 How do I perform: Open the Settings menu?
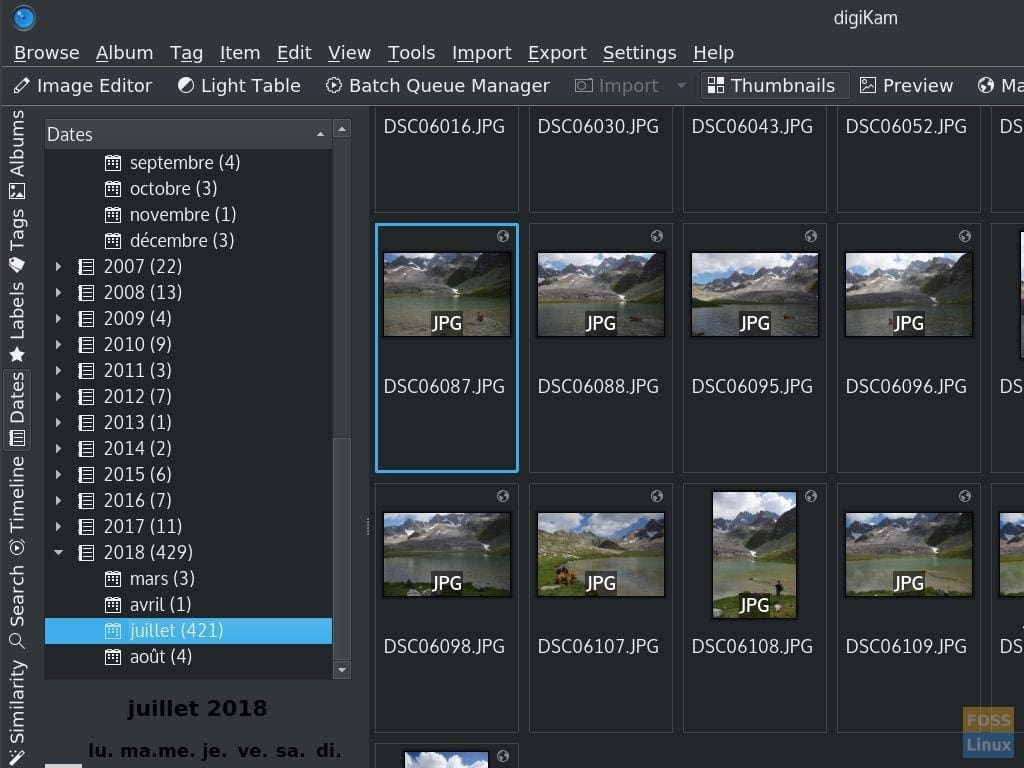tap(639, 53)
